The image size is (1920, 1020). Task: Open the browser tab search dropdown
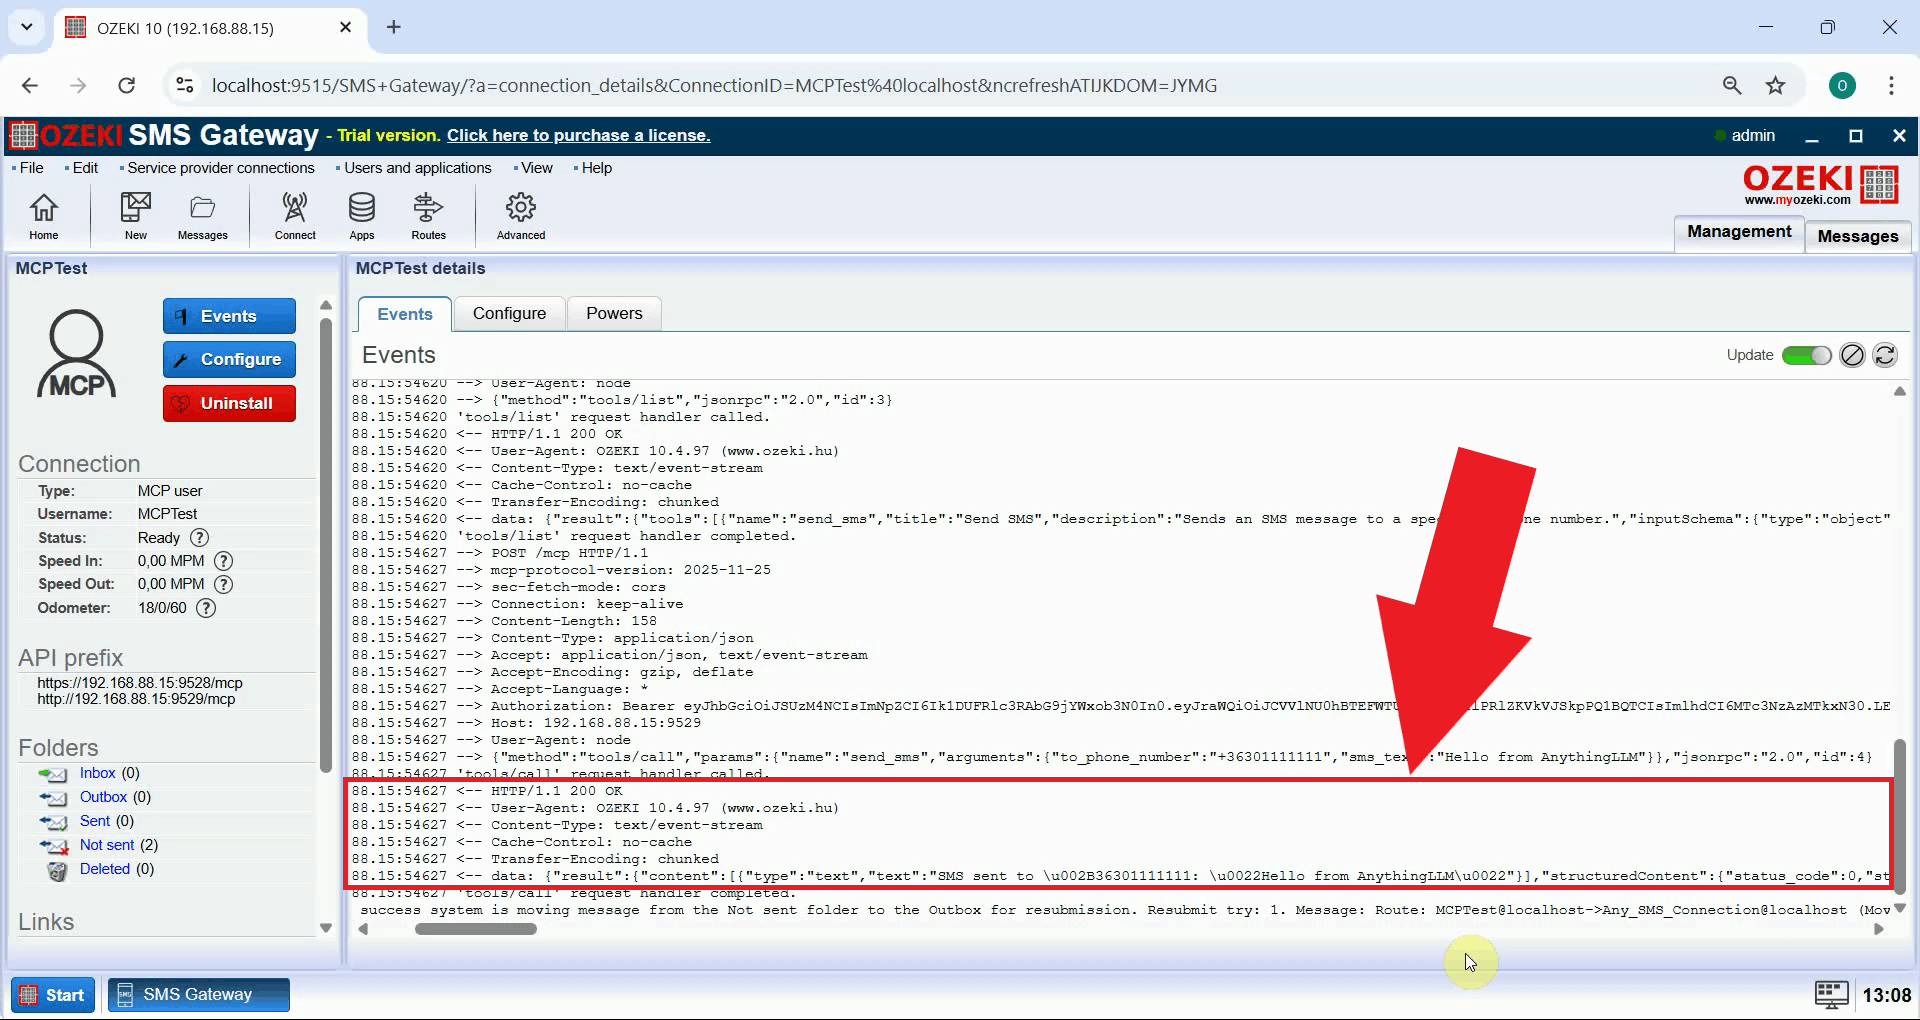[27, 27]
